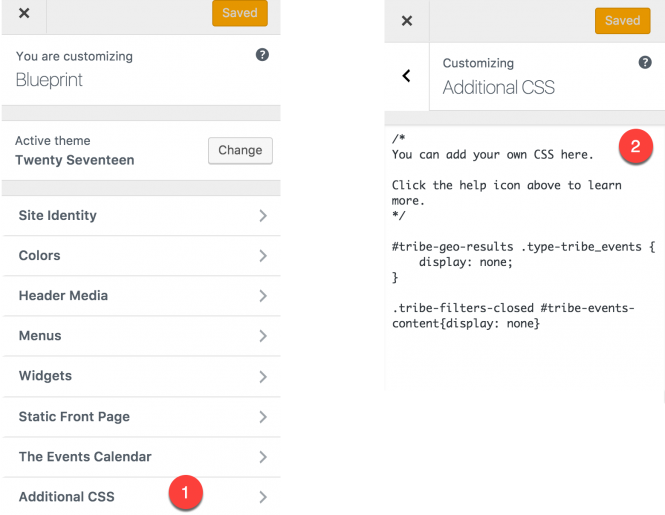Expand the Additional CSS chevron
This screenshot has height=515, width=665.
pyautogui.click(x=262, y=497)
